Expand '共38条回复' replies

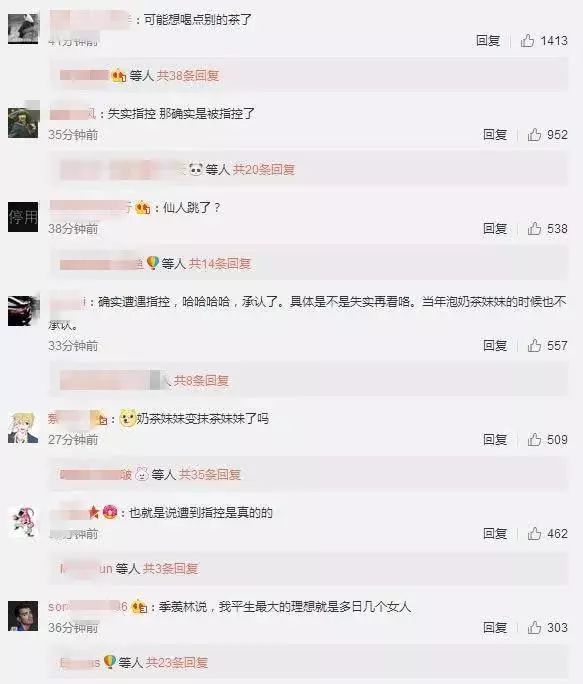click(188, 75)
